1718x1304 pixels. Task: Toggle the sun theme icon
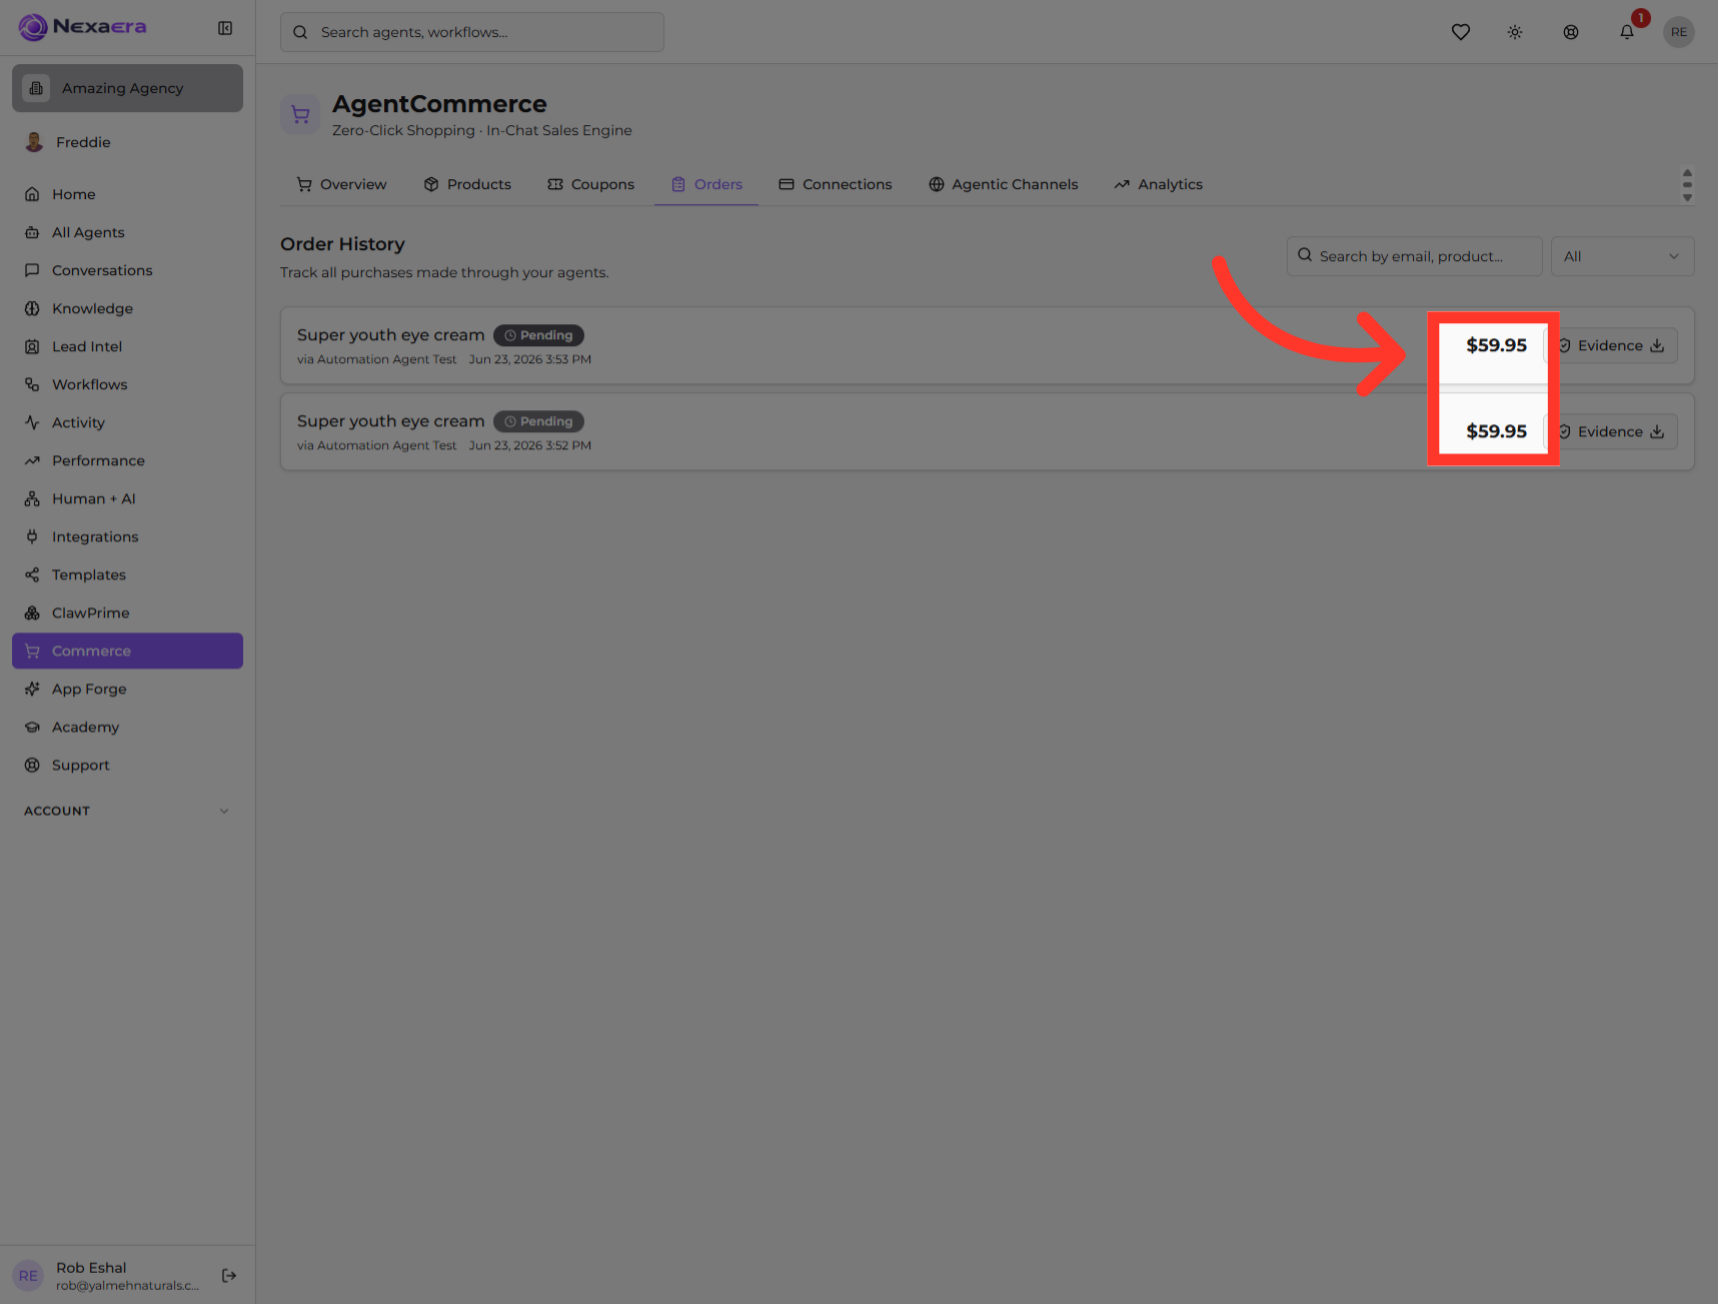click(x=1515, y=32)
